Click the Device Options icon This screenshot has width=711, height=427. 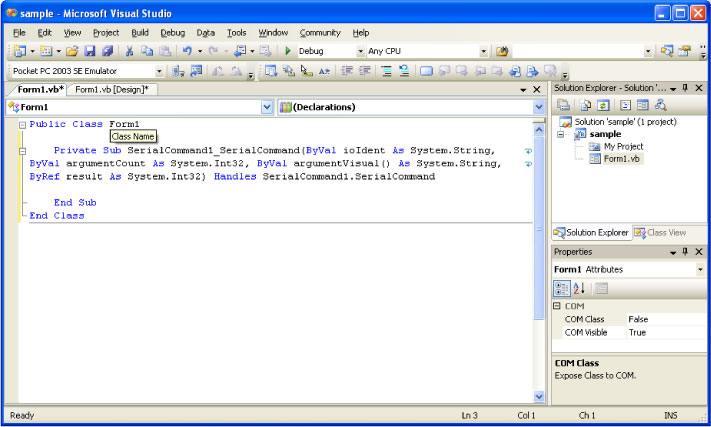[196, 71]
